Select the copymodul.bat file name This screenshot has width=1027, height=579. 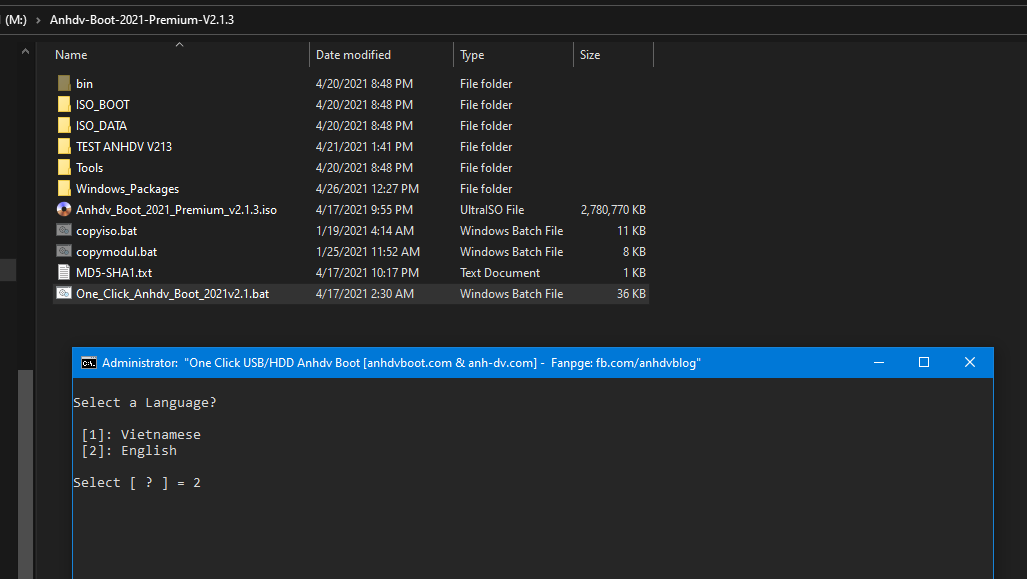pyautogui.click(x=117, y=252)
